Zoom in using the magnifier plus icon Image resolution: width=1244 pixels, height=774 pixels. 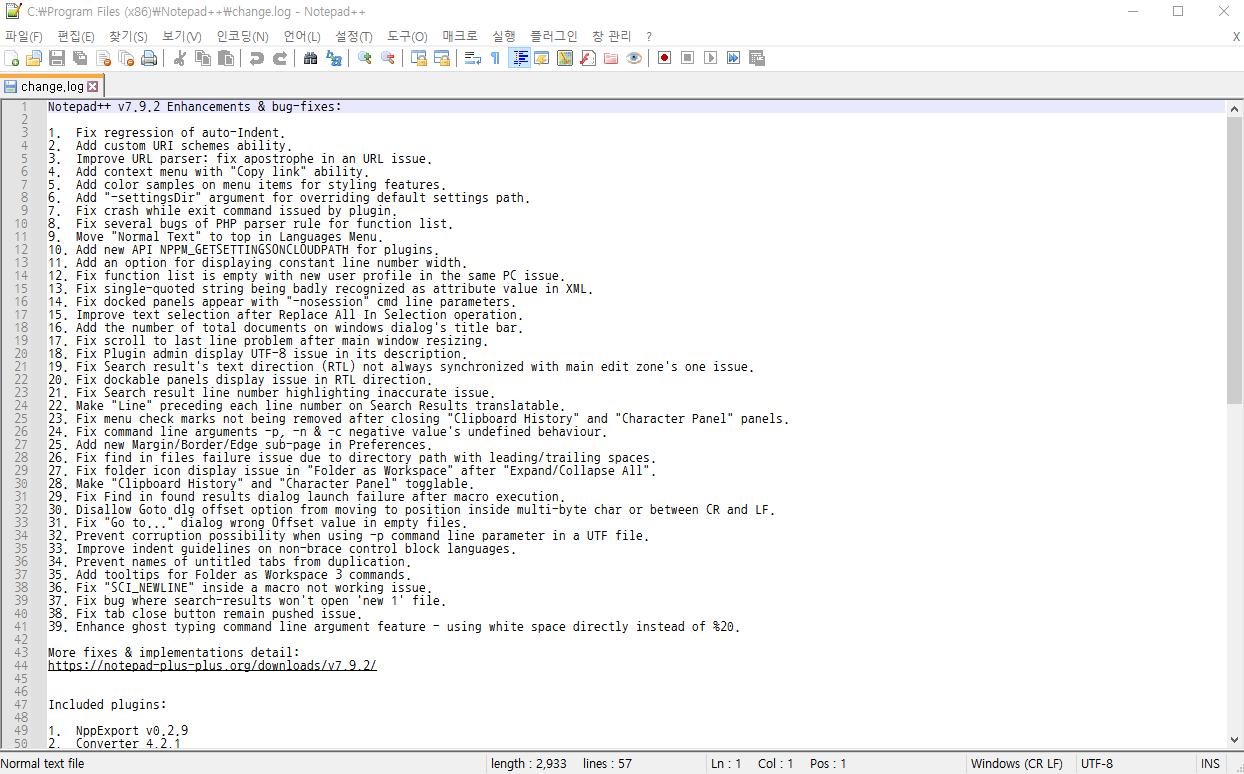365,58
